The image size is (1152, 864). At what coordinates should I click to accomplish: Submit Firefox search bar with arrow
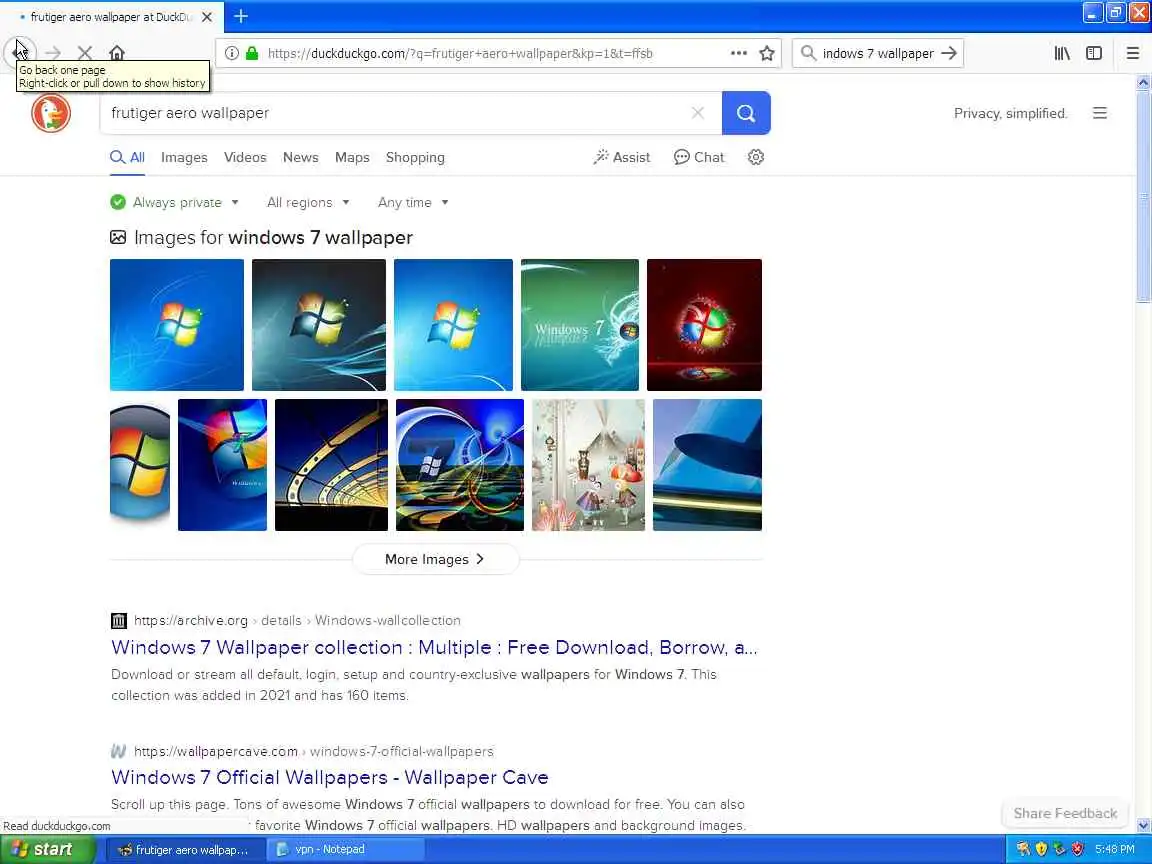pos(949,53)
